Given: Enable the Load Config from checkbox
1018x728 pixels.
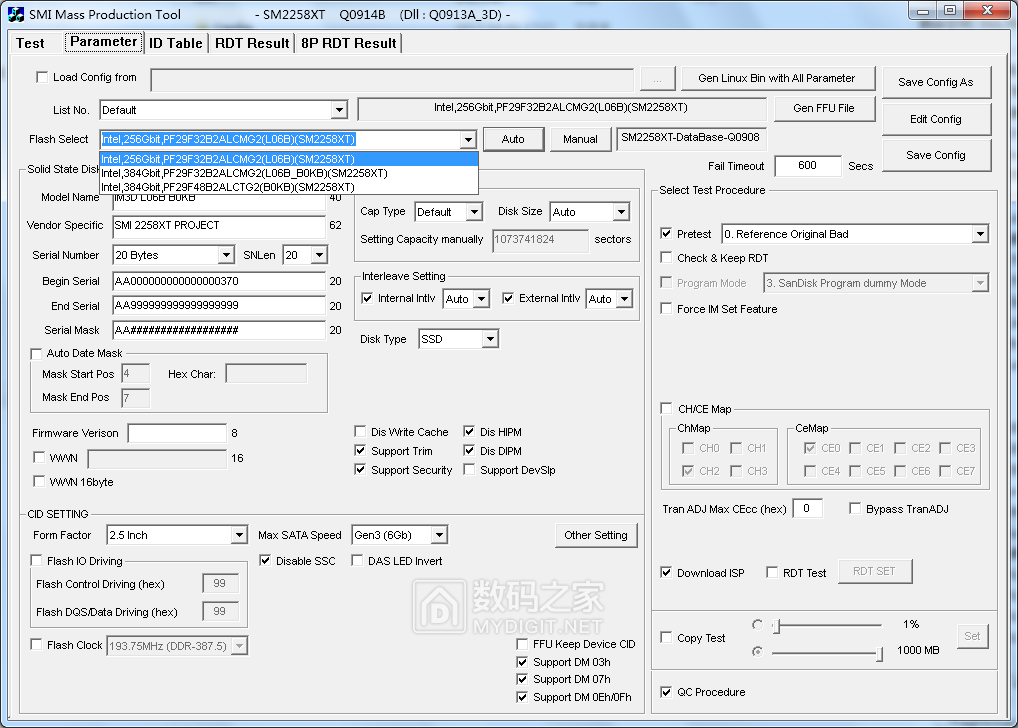Looking at the screenshot, I should pyautogui.click(x=42, y=77).
